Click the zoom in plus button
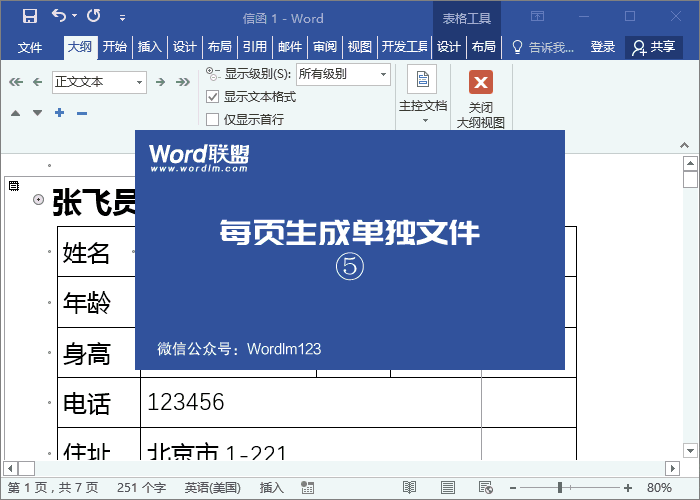This screenshot has height=500, width=700. (x=628, y=488)
